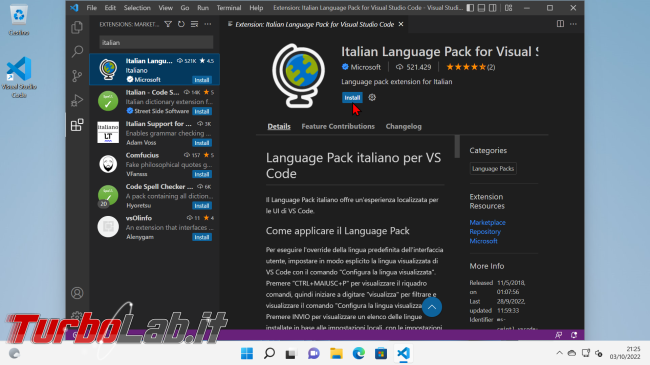Open the Microsoft resource link

point(483,241)
